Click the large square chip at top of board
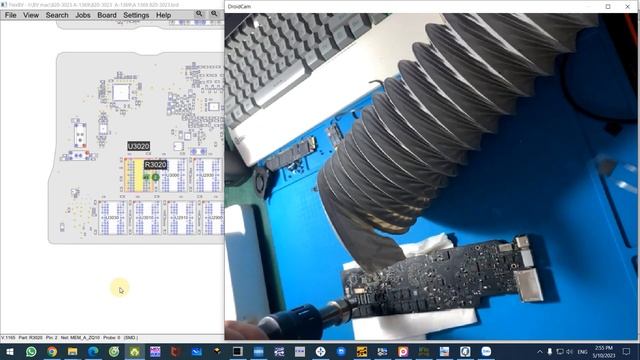Screen dimensions: 640x360 pos(121,93)
